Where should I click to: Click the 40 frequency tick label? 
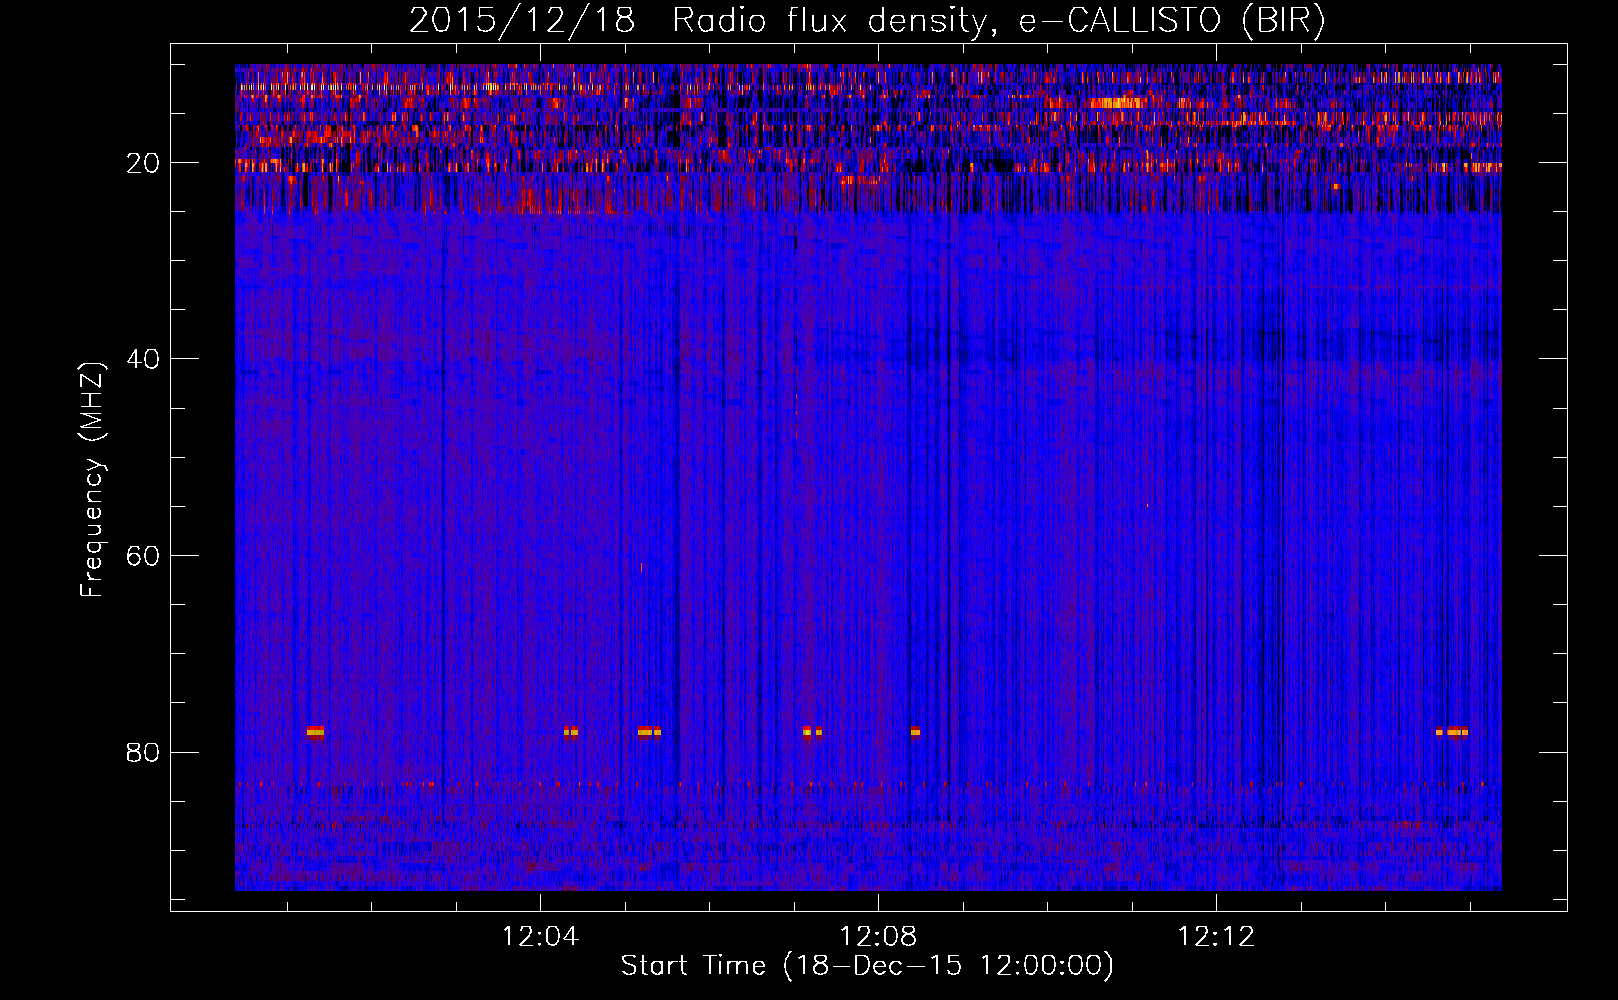pos(143,359)
